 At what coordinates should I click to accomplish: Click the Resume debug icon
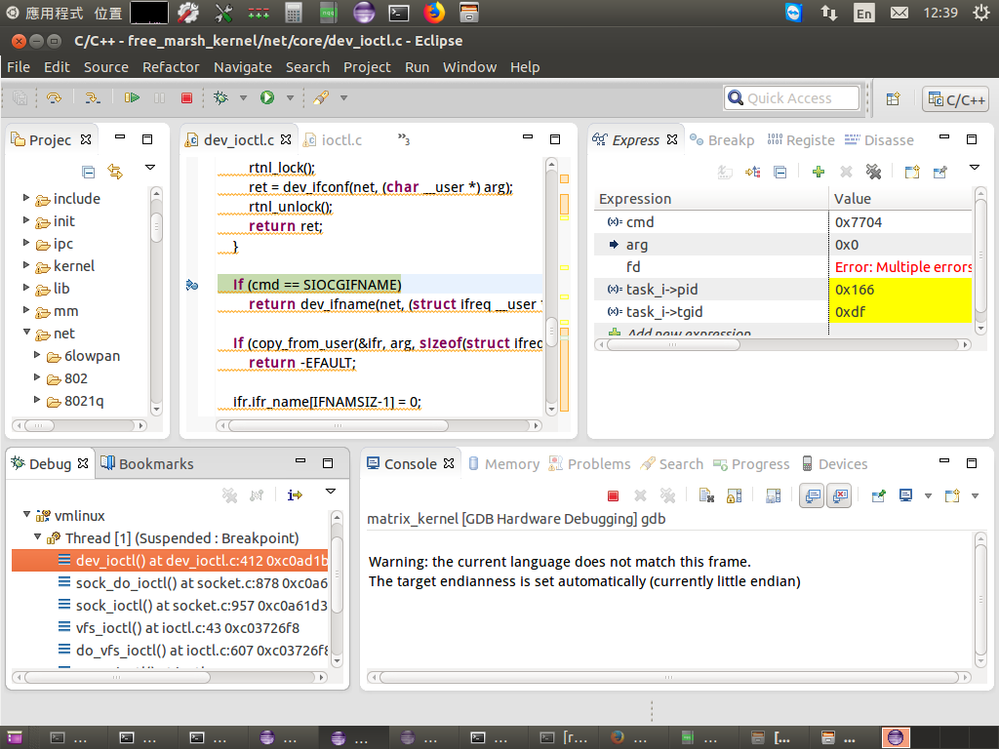(132, 97)
